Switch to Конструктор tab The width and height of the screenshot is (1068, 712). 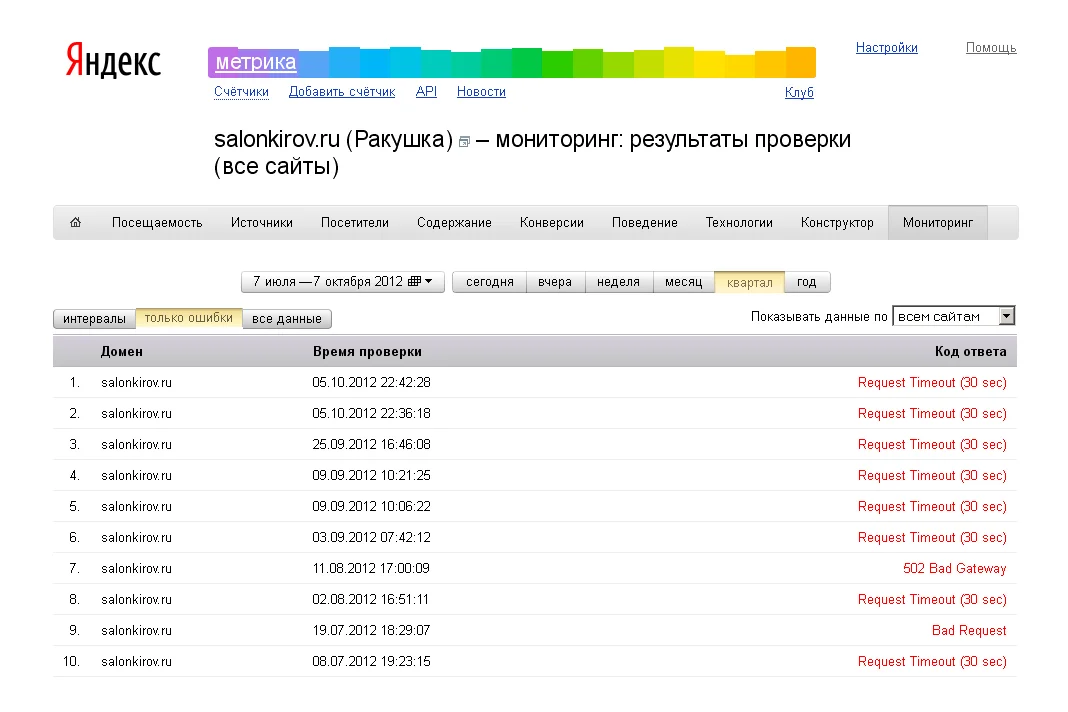837,223
